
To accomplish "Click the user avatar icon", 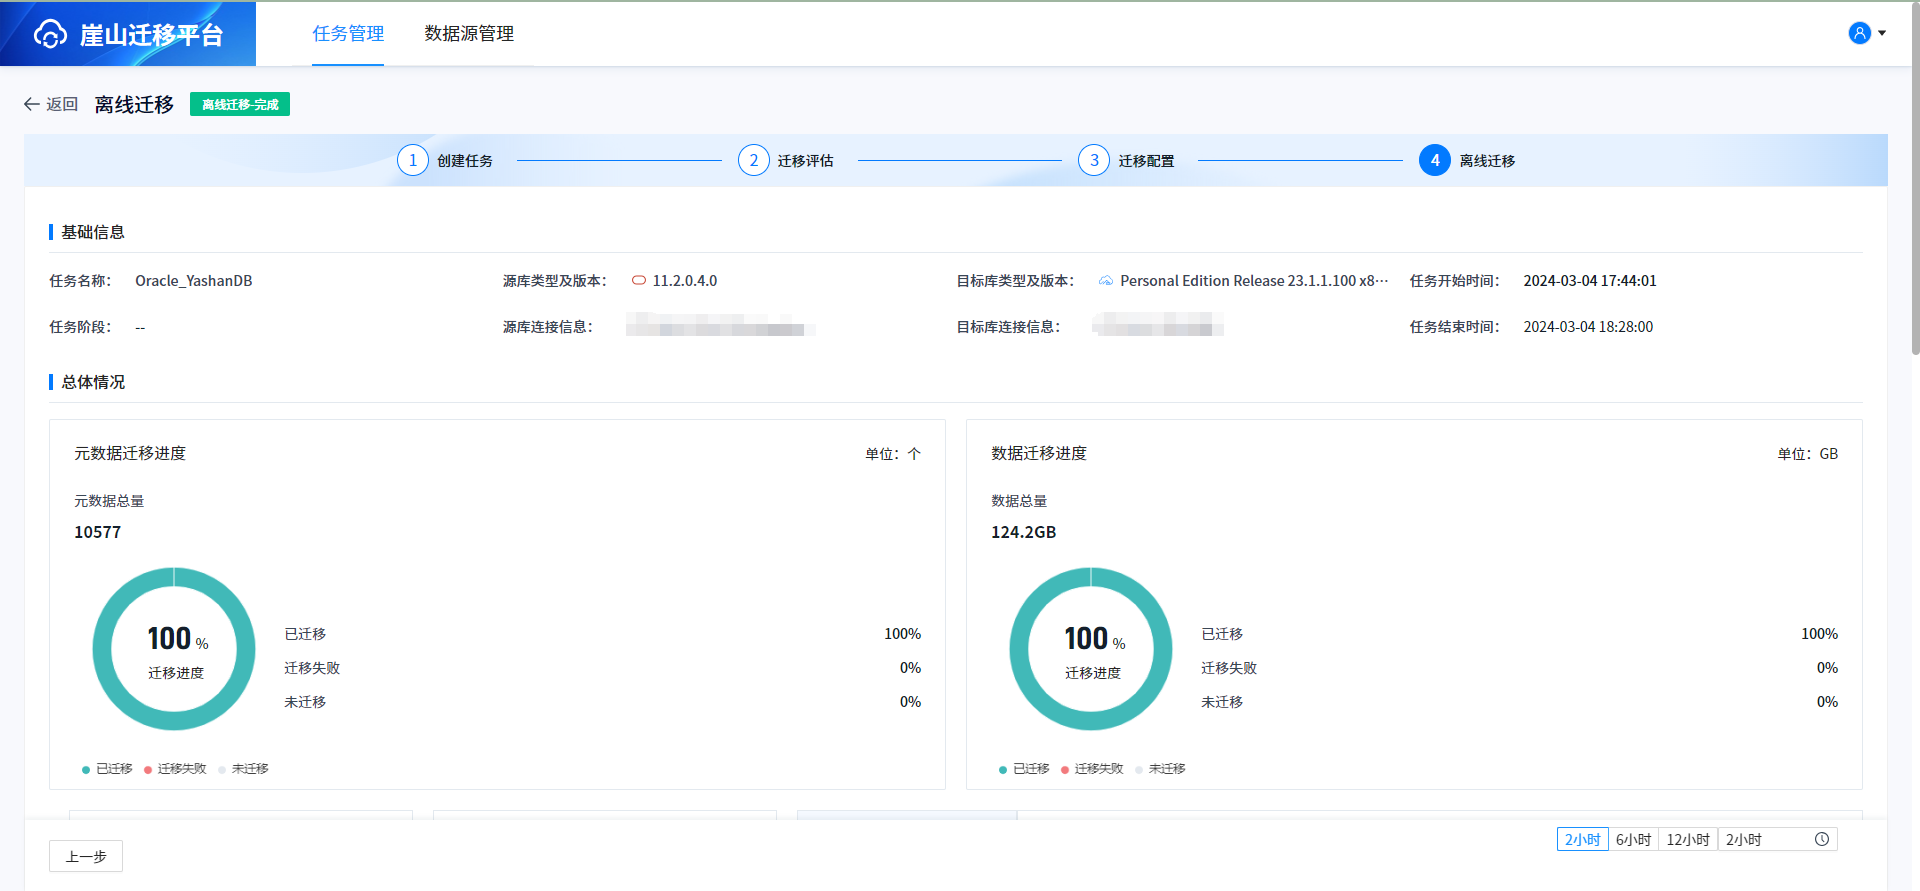I will tap(1859, 33).
